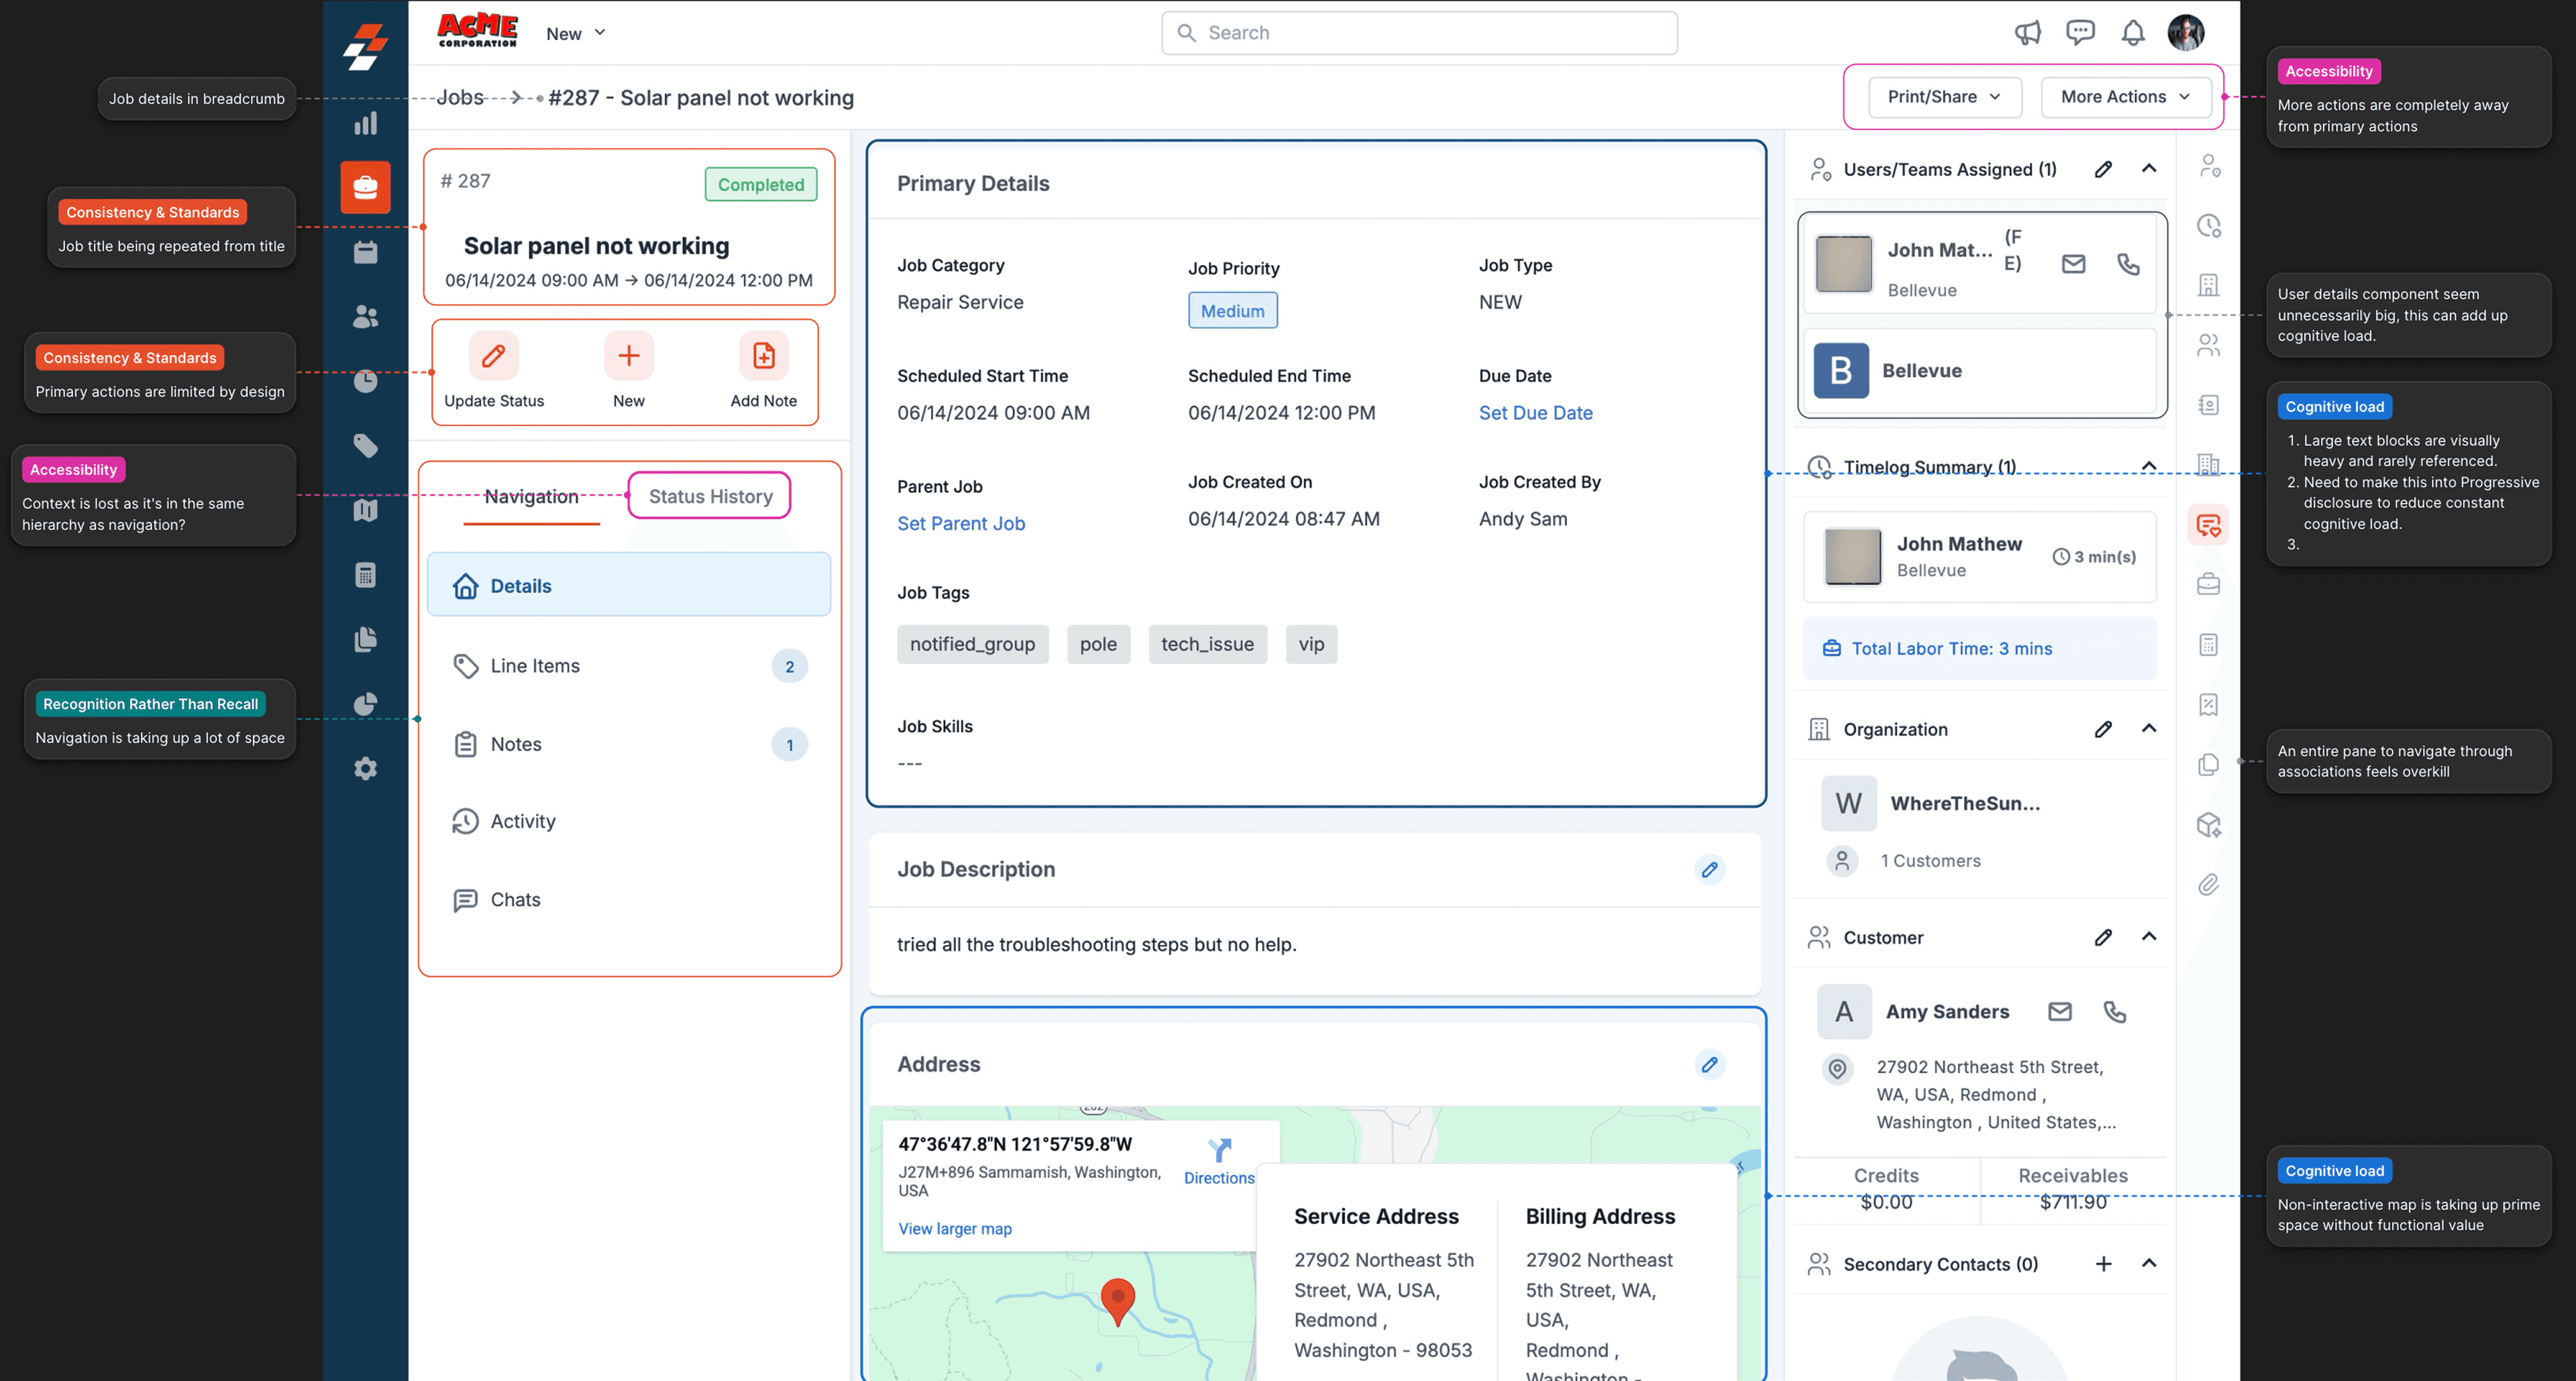Image resolution: width=2576 pixels, height=1381 pixels.
Task: Collapse the Secondary Contacts section
Action: coord(2149,1264)
